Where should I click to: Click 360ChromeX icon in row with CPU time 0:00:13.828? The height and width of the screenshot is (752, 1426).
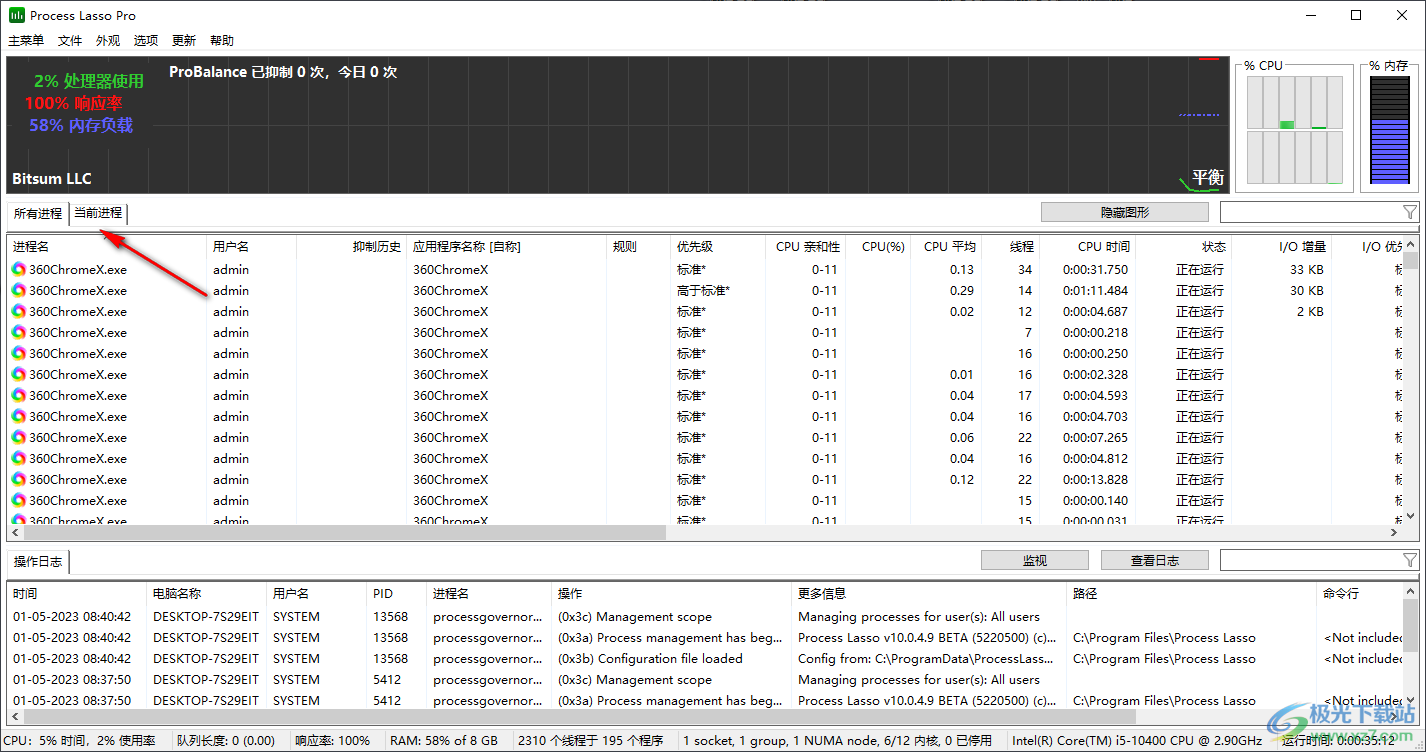tap(19, 479)
